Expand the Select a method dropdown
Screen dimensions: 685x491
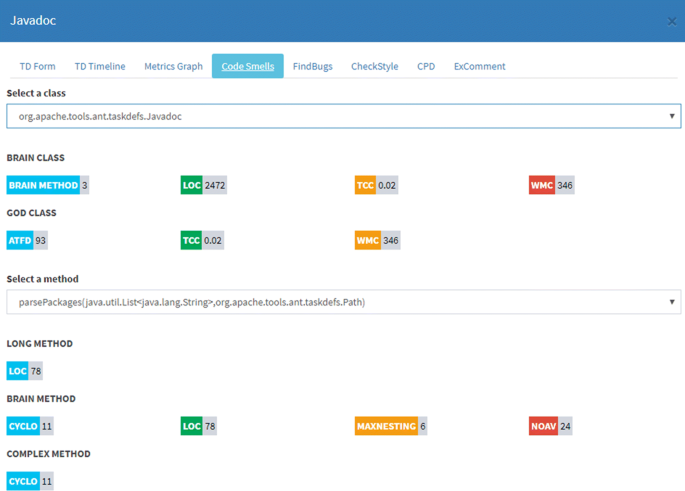[x=344, y=302]
